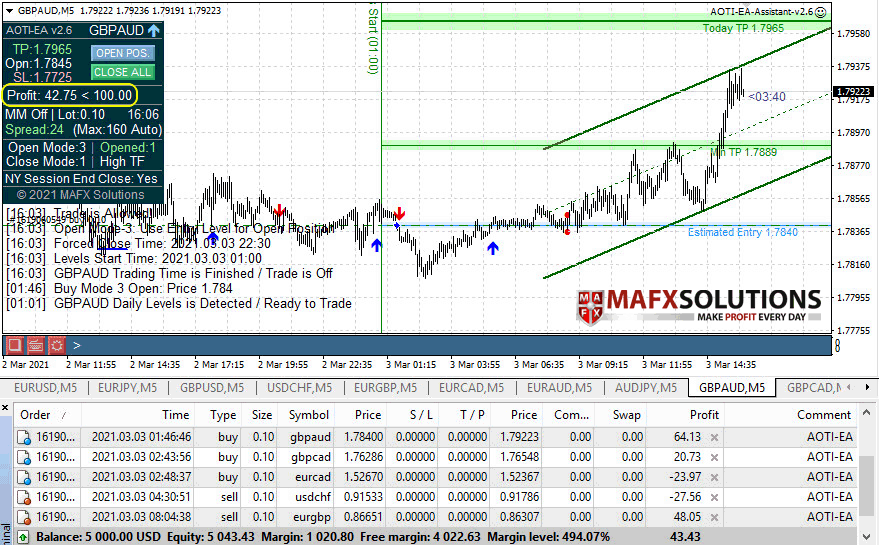
Task: Click the gbpaud buy order icon
Action: [24, 437]
